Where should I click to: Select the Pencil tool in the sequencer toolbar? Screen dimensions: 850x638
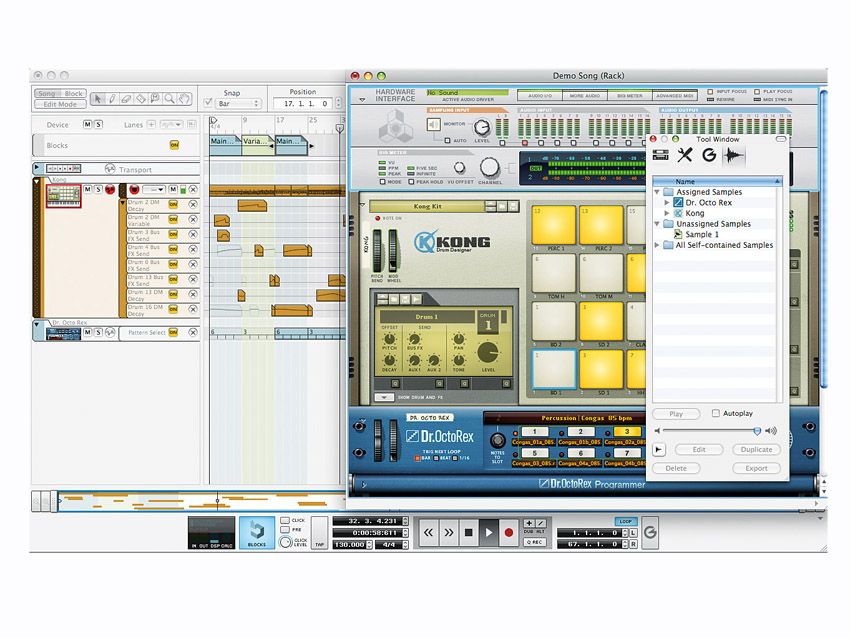click(111, 98)
